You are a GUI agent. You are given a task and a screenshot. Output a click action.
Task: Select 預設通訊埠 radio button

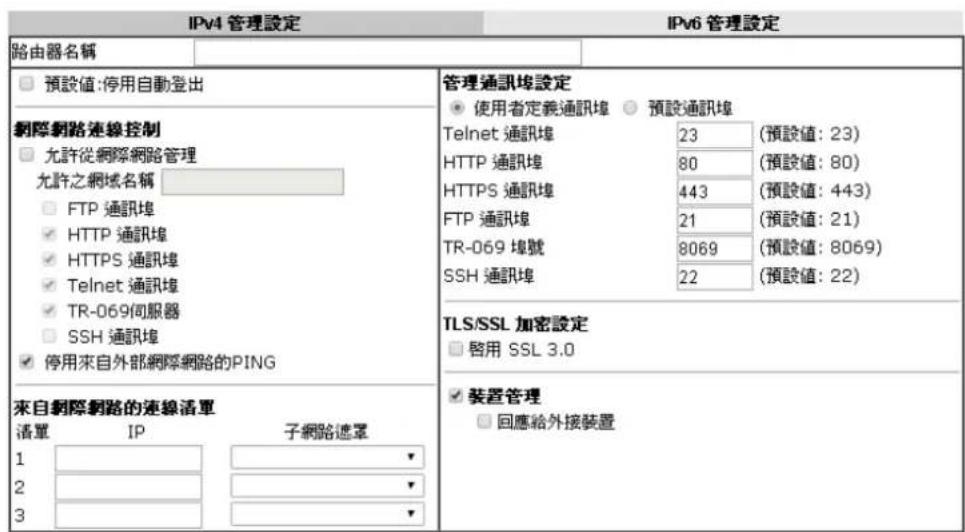click(x=630, y=108)
